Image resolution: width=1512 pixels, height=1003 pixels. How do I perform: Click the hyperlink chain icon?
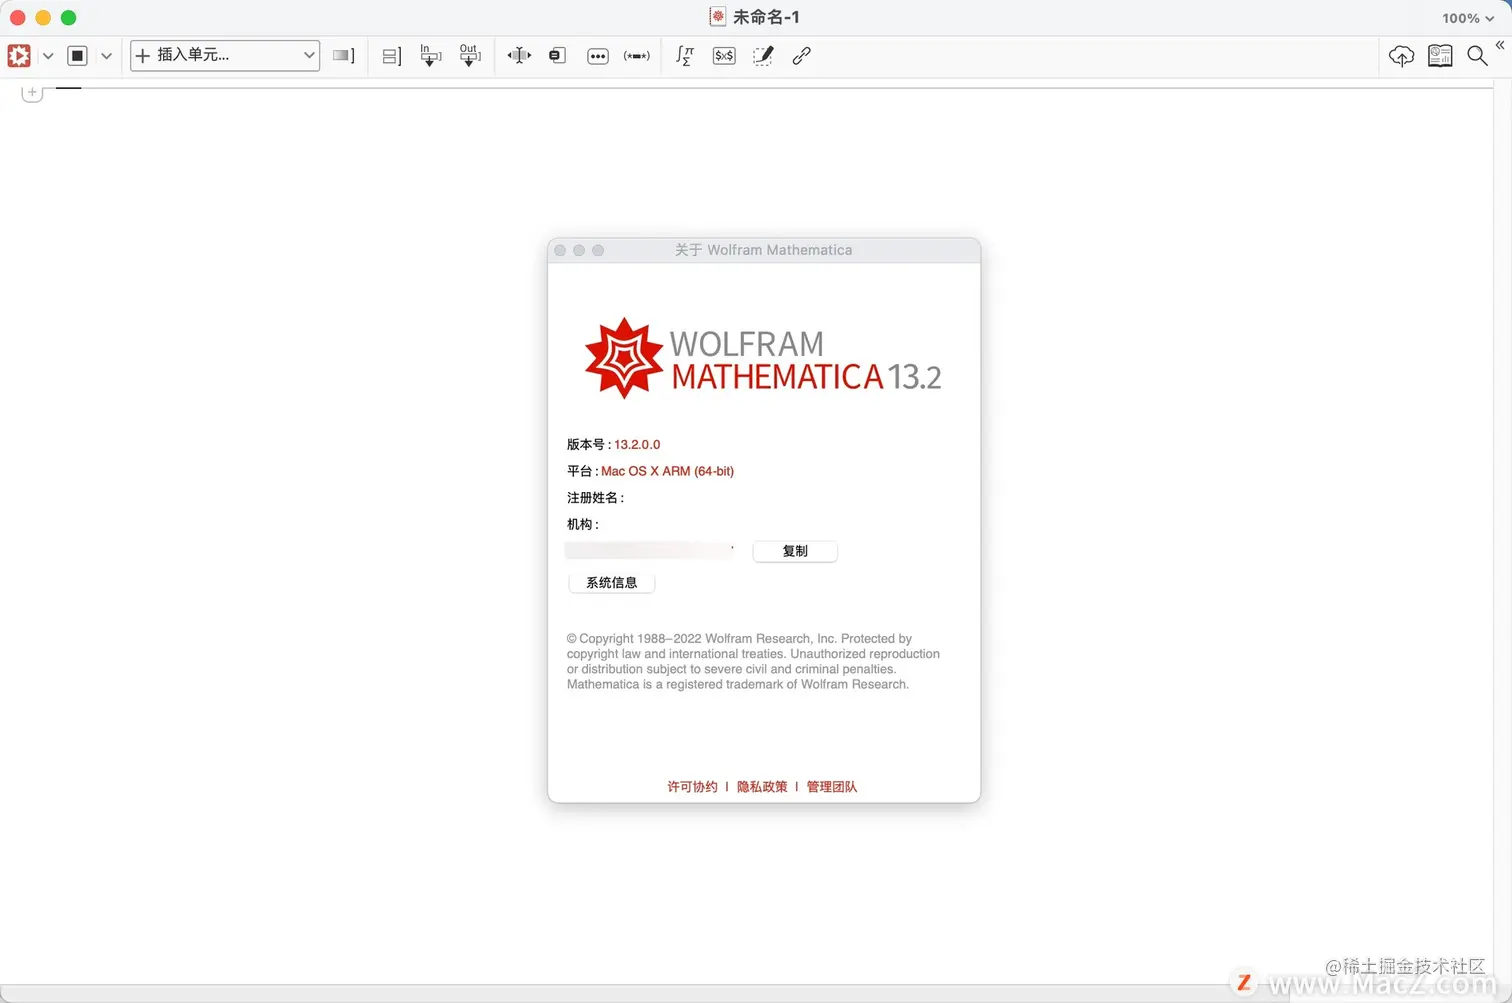(802, 56)
